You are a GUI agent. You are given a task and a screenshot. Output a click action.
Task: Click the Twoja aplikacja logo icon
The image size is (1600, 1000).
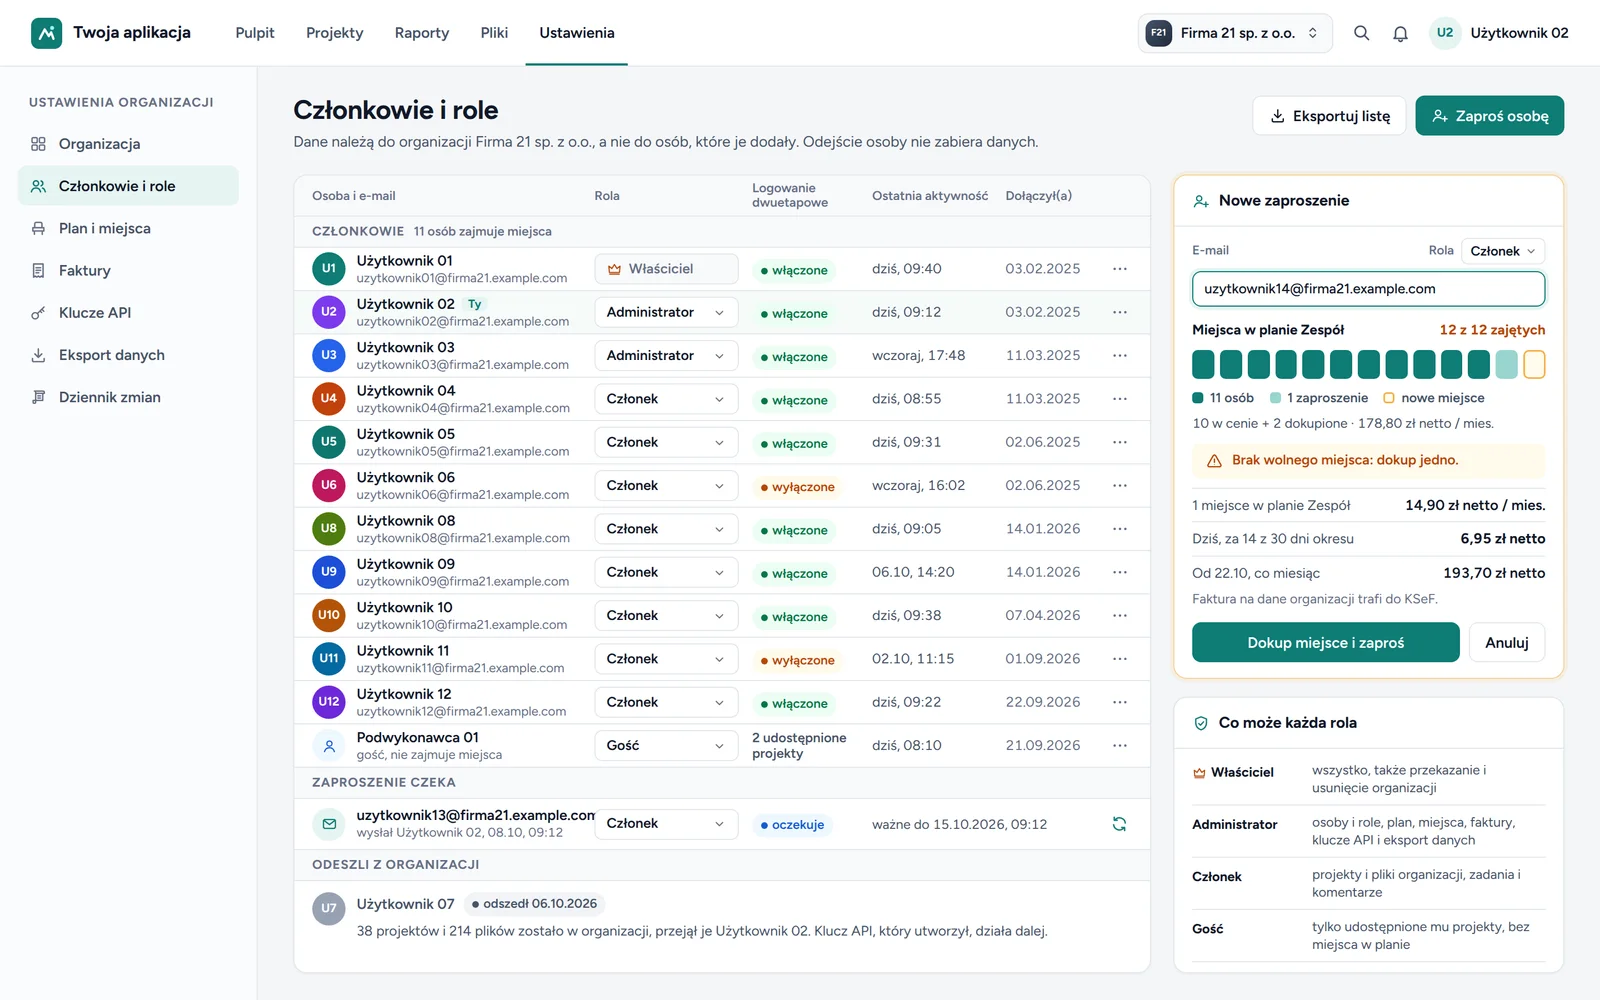46,33
